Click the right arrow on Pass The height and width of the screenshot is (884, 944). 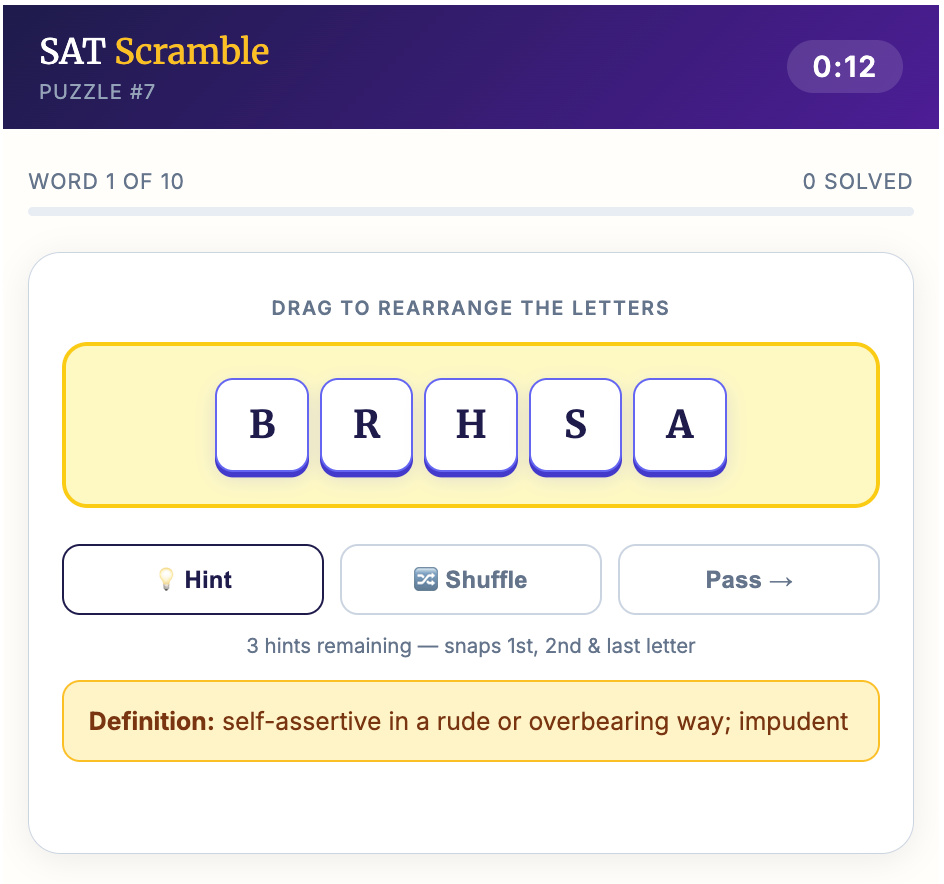[x=781, y=580]
